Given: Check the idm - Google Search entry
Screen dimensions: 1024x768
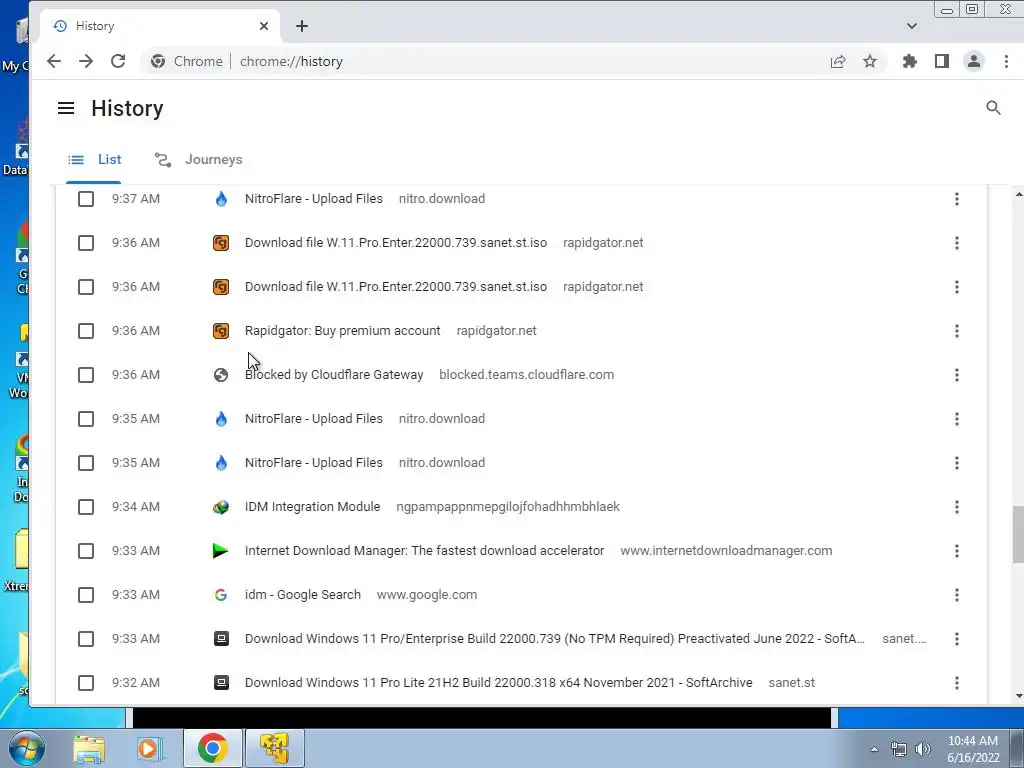Looking at the screenshot, I should coord(86,595).
